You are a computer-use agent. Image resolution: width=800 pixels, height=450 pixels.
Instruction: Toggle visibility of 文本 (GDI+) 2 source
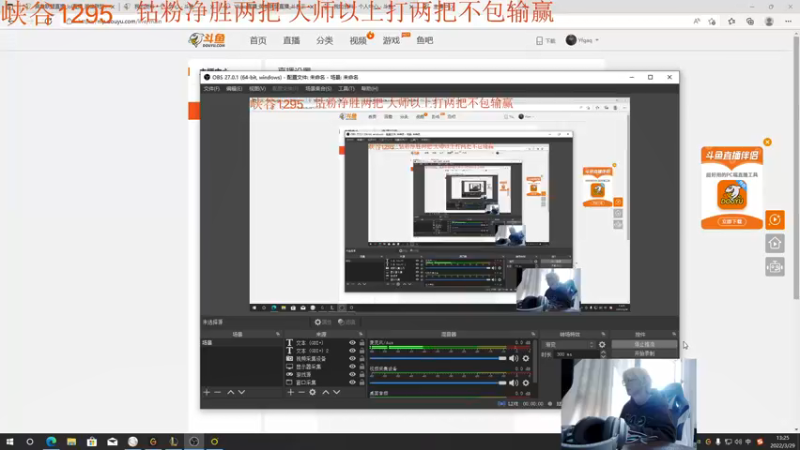(352, 351)
